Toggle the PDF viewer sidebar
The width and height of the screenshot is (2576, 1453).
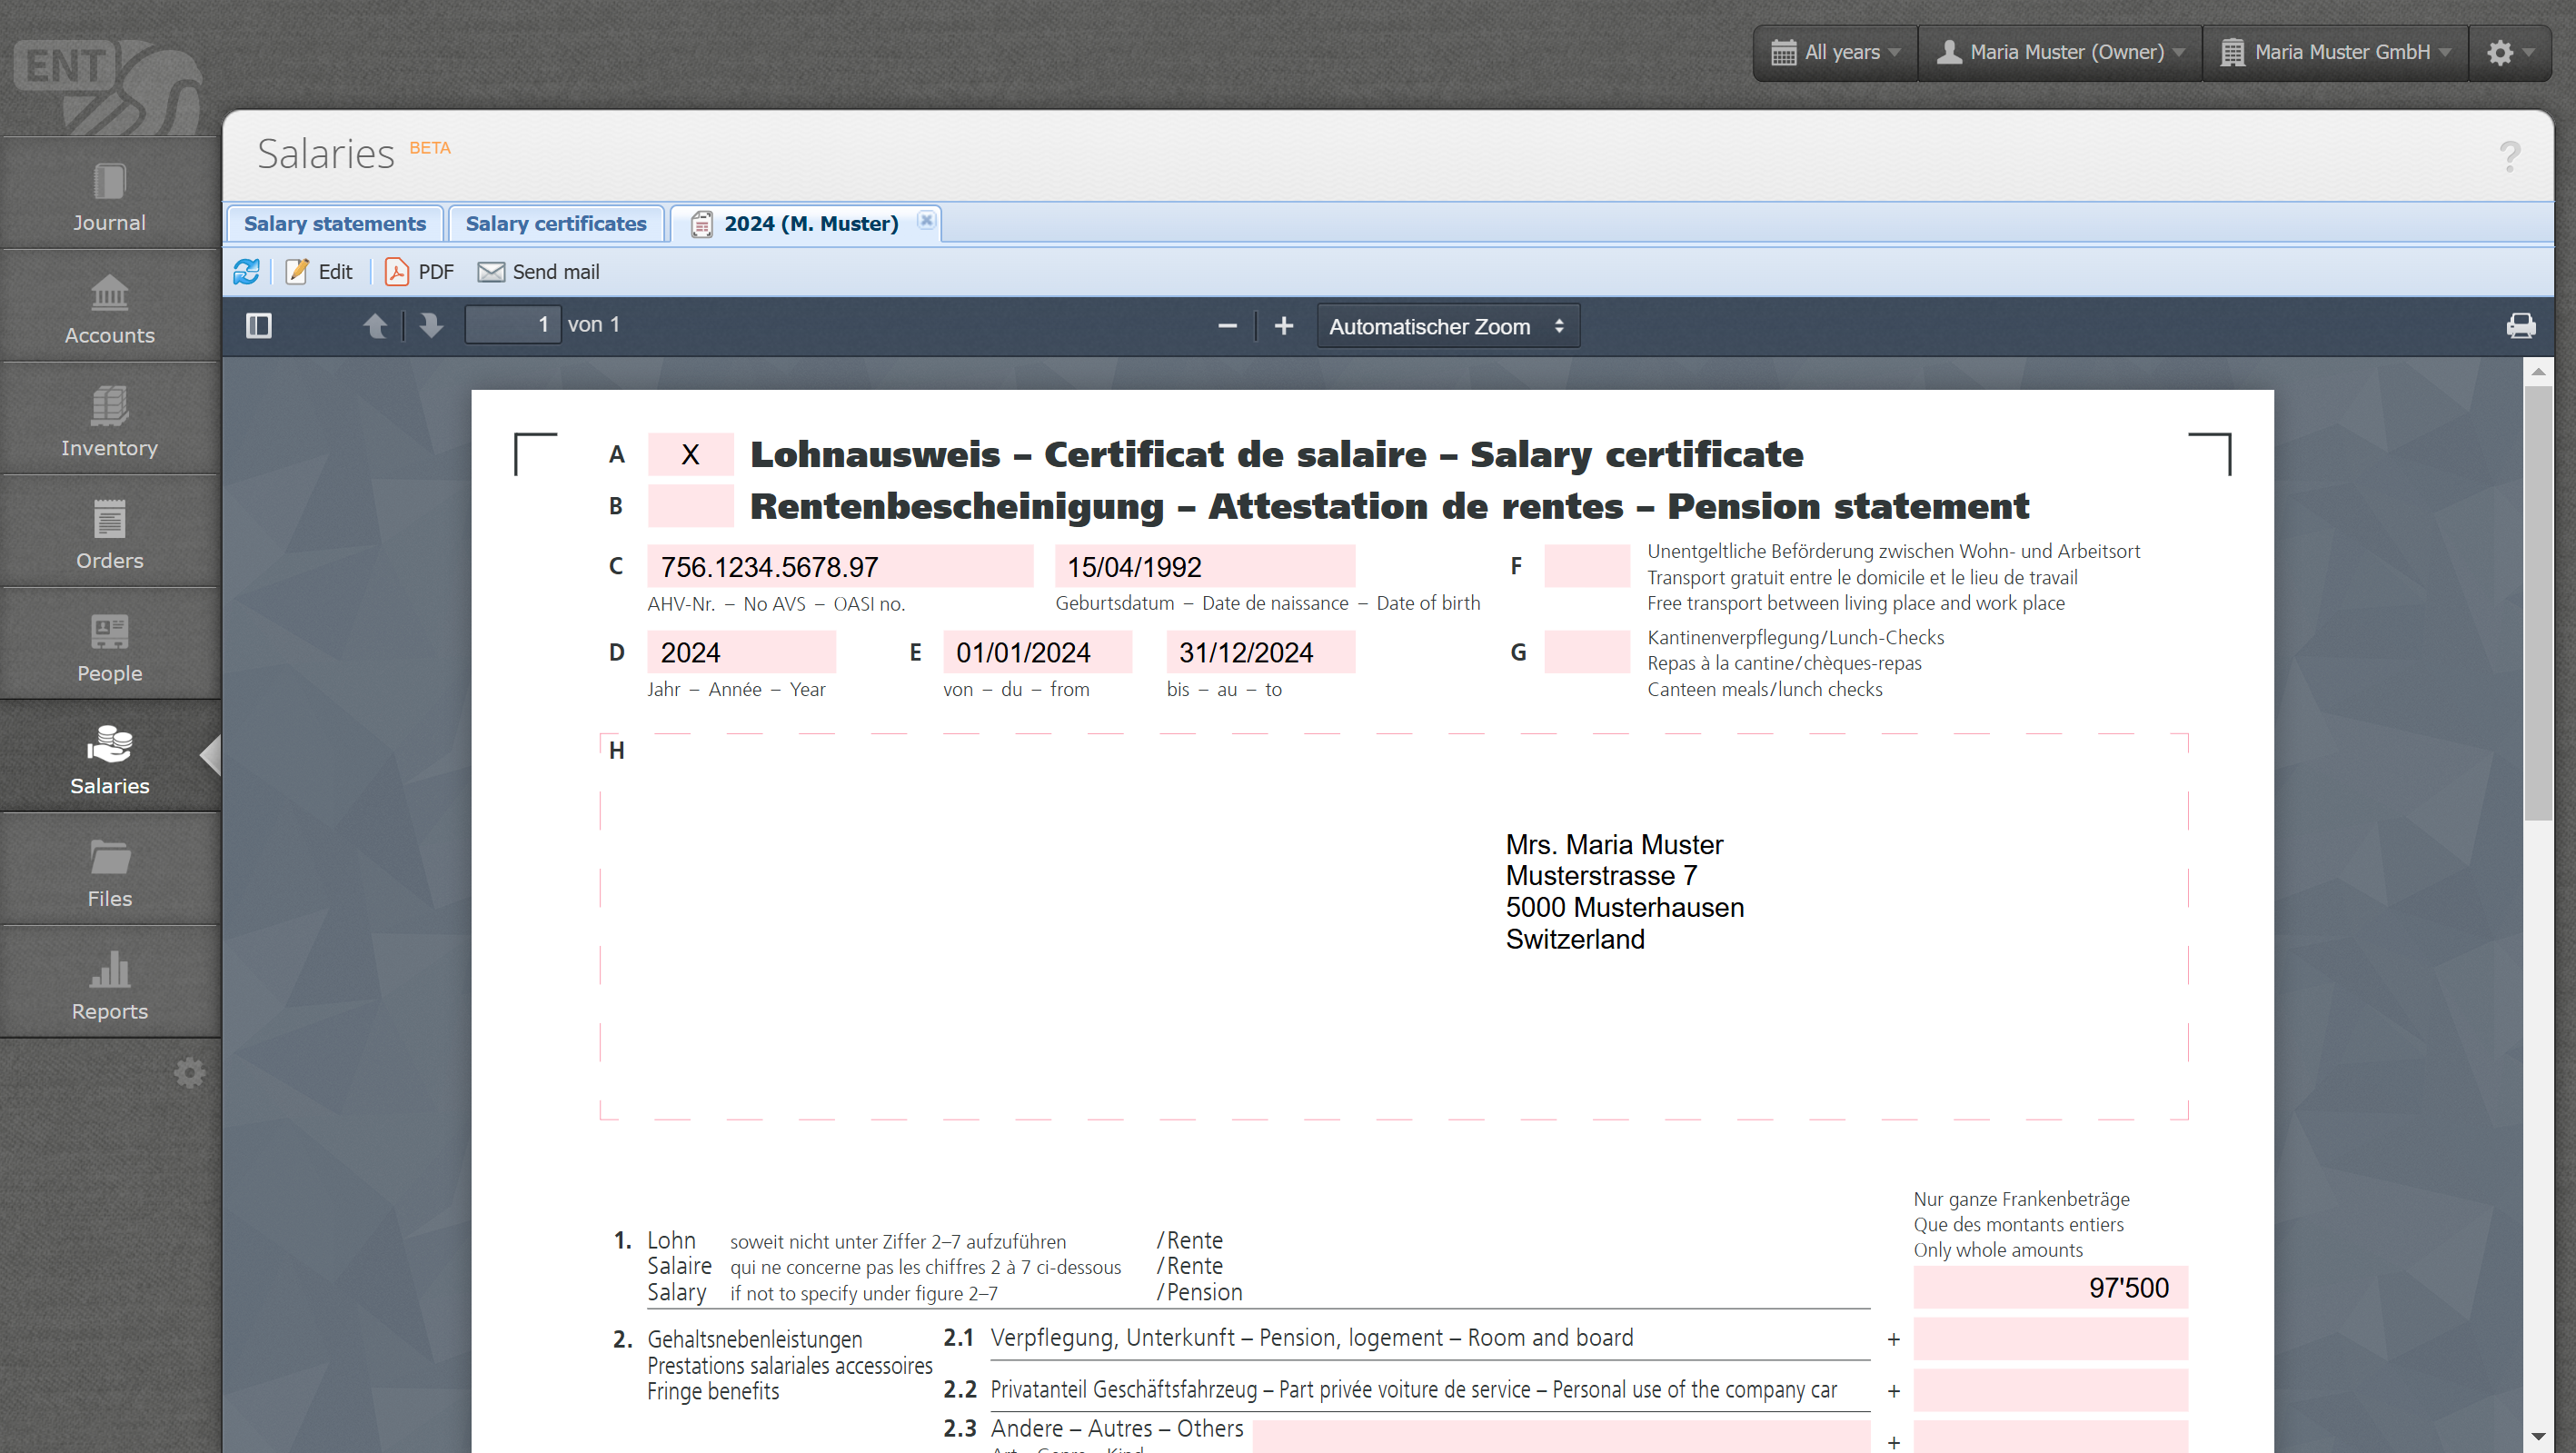(259, 326)
